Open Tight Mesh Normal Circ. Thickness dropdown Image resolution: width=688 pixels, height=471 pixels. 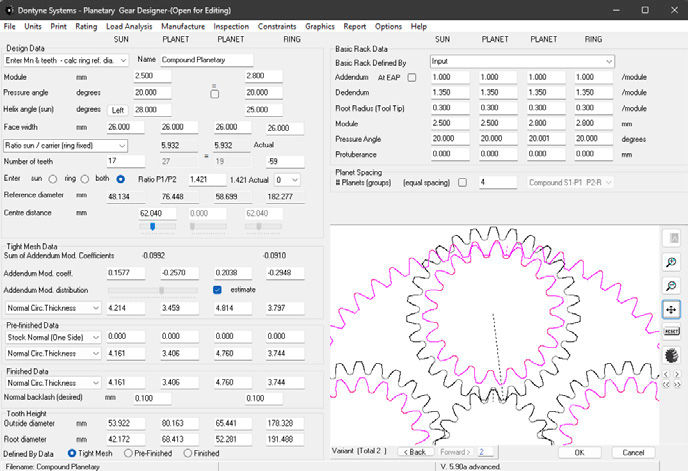pos(53,308)
